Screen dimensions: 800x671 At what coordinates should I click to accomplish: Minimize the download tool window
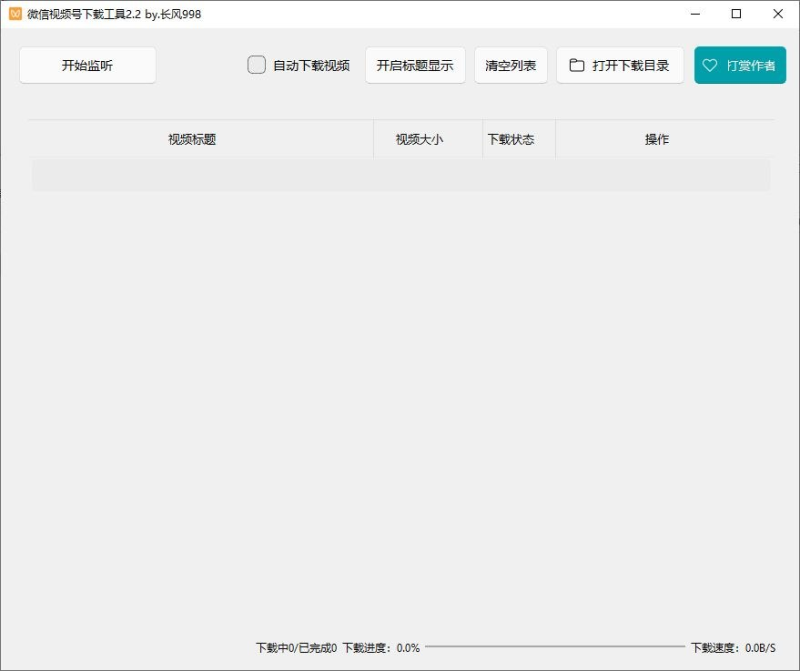(694, 14)
